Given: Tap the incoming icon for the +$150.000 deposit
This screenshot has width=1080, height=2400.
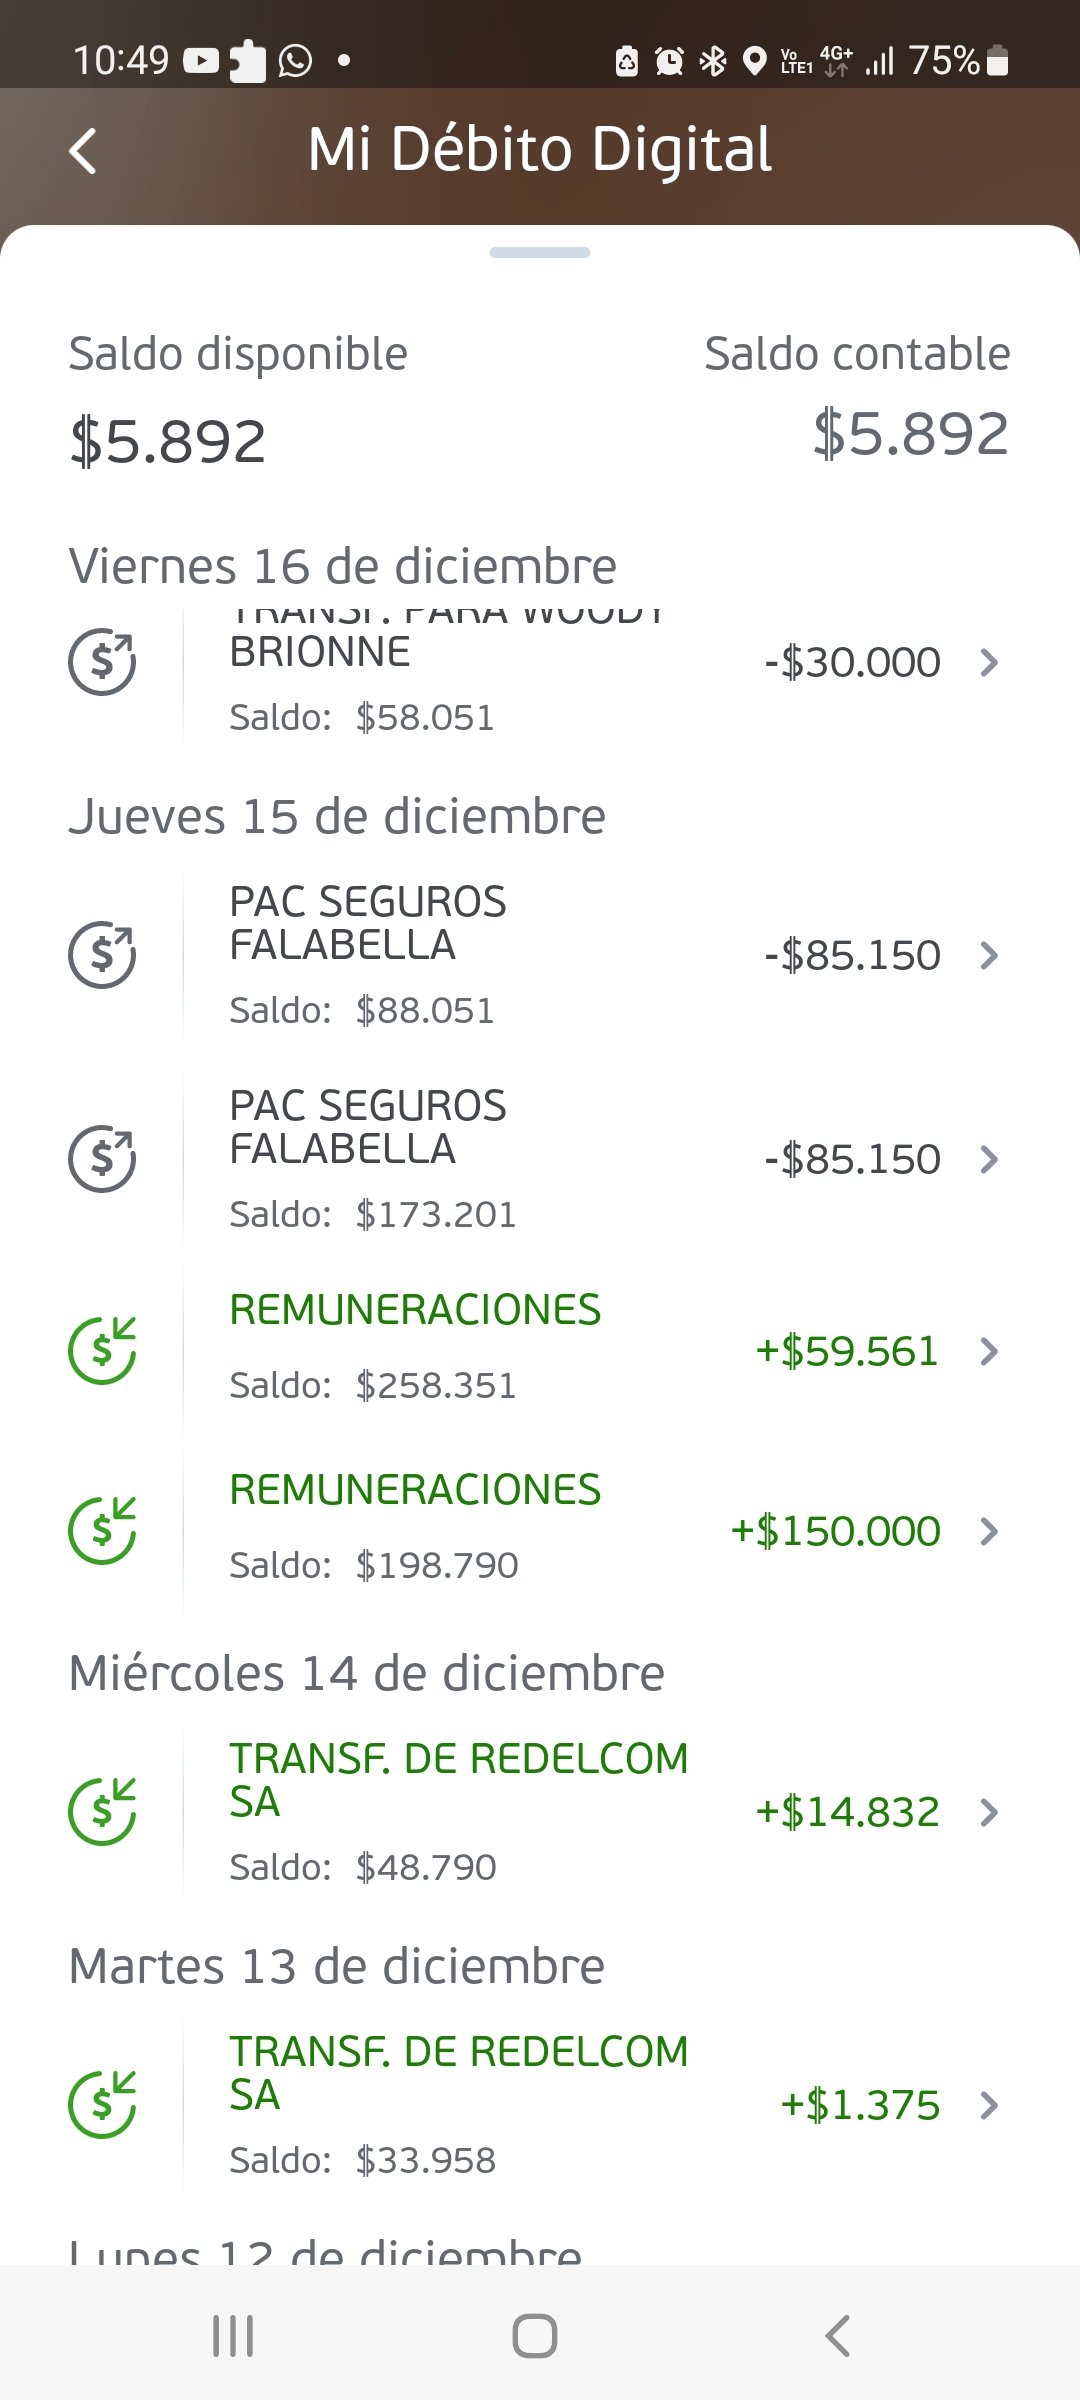Looking at the screenshot, I should click(102, 1531).
